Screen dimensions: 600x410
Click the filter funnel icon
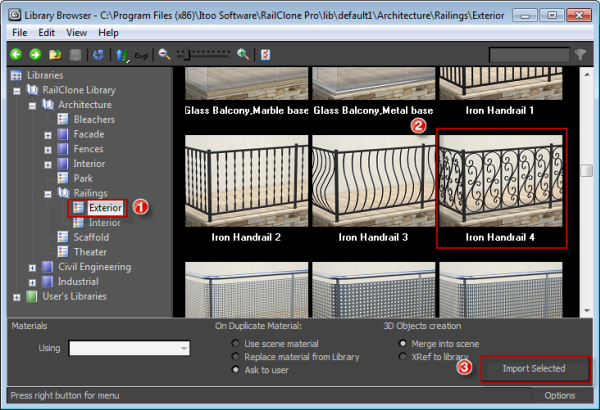tap(580, 54)
